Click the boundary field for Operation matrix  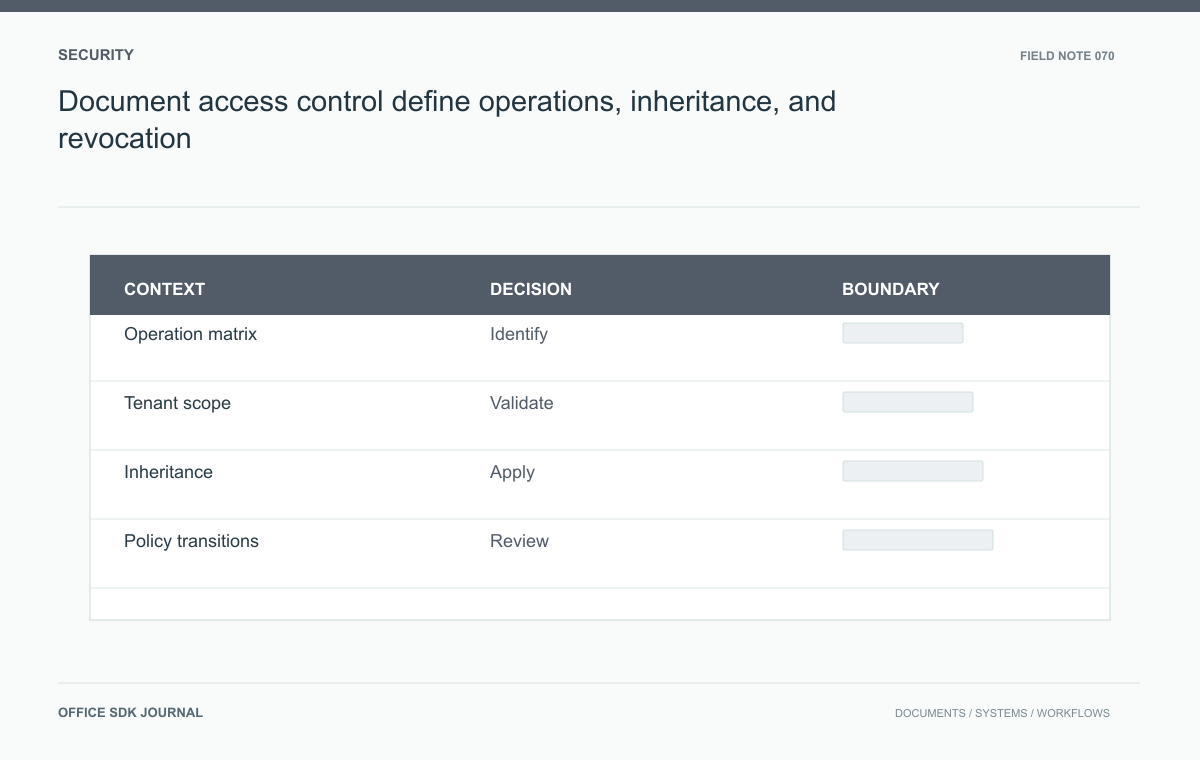(x=903, y=333)
